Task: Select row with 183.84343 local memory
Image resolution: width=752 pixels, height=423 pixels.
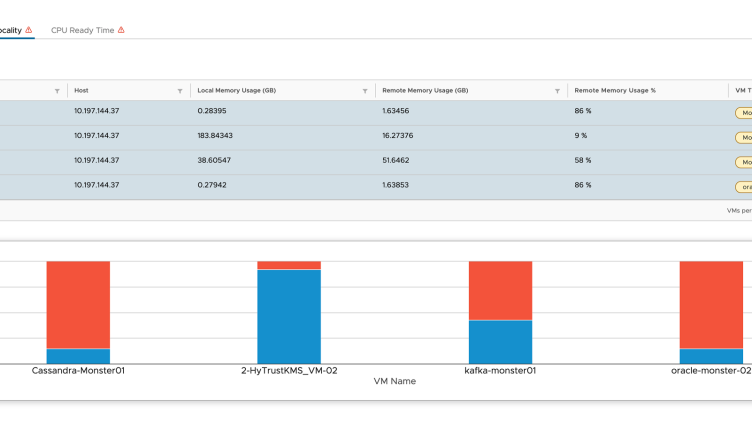Action: [376, 138]
